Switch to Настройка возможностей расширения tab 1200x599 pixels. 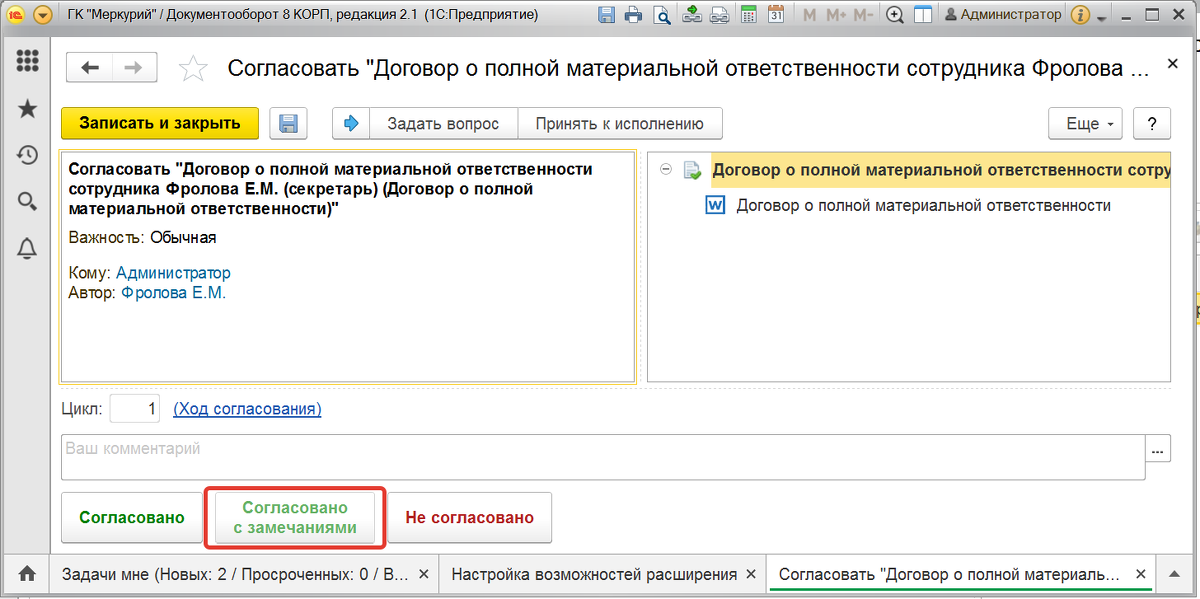coord(594,575)
